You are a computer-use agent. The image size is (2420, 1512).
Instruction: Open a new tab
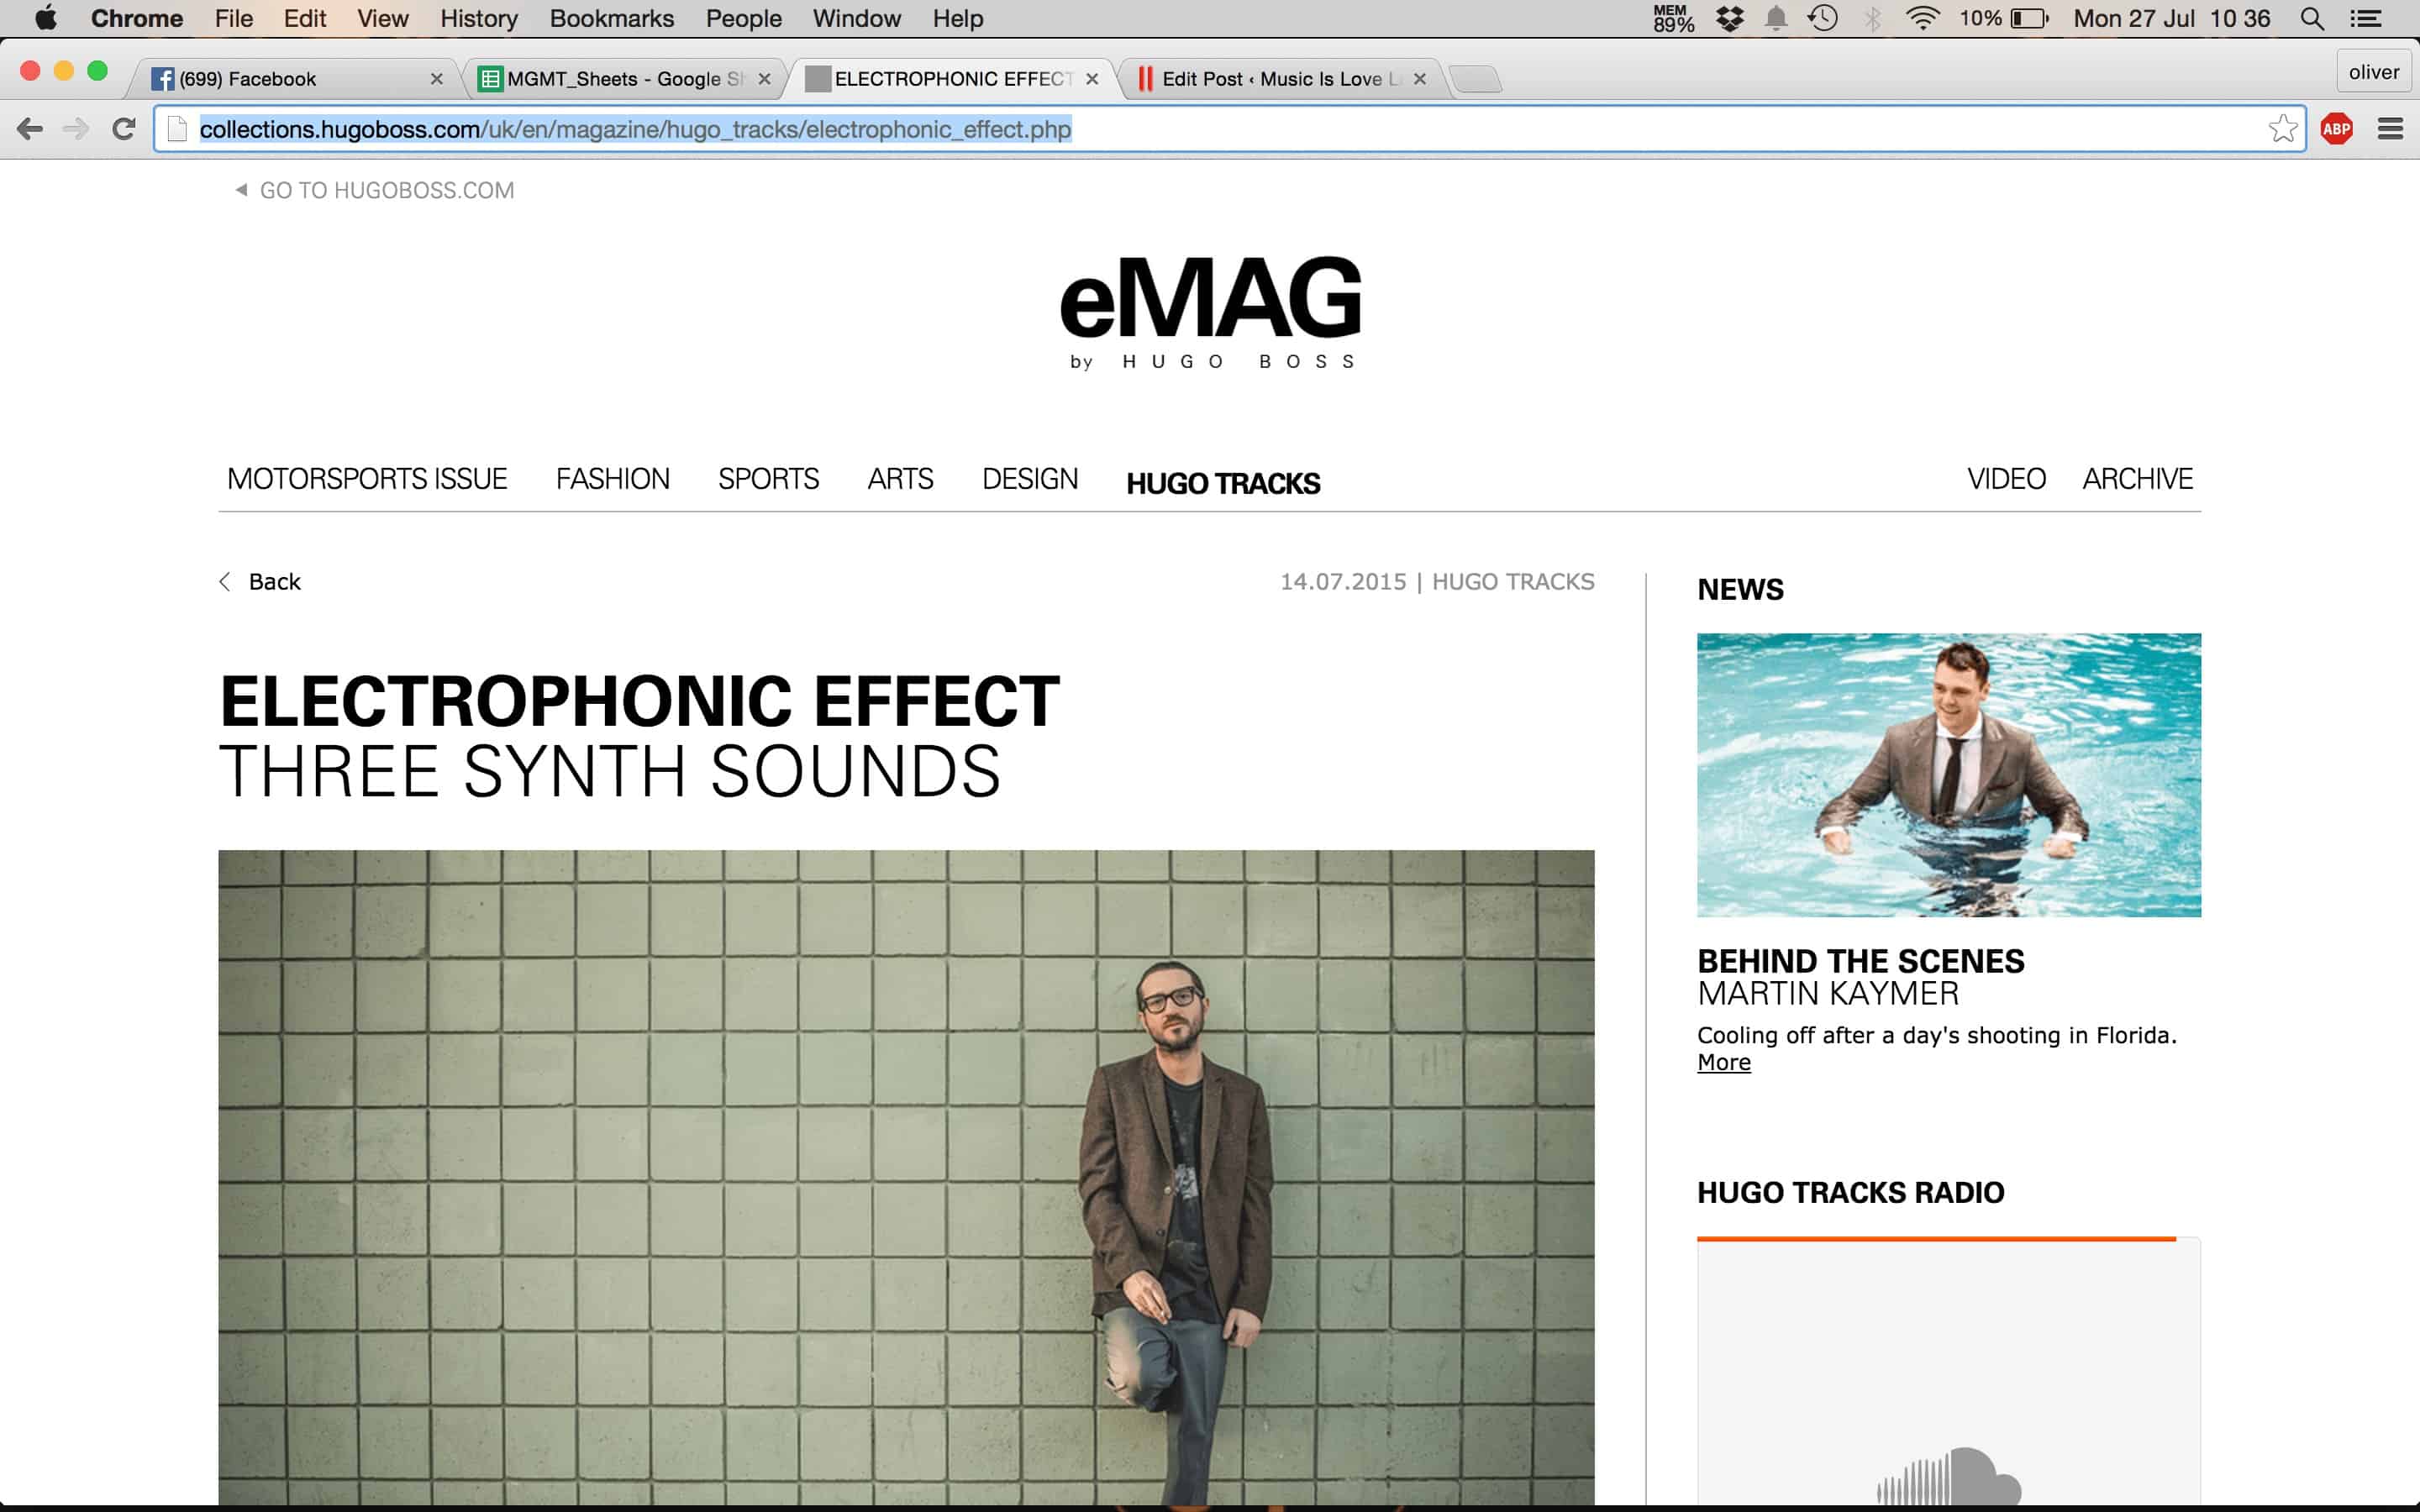click(x=1475, y=79)
